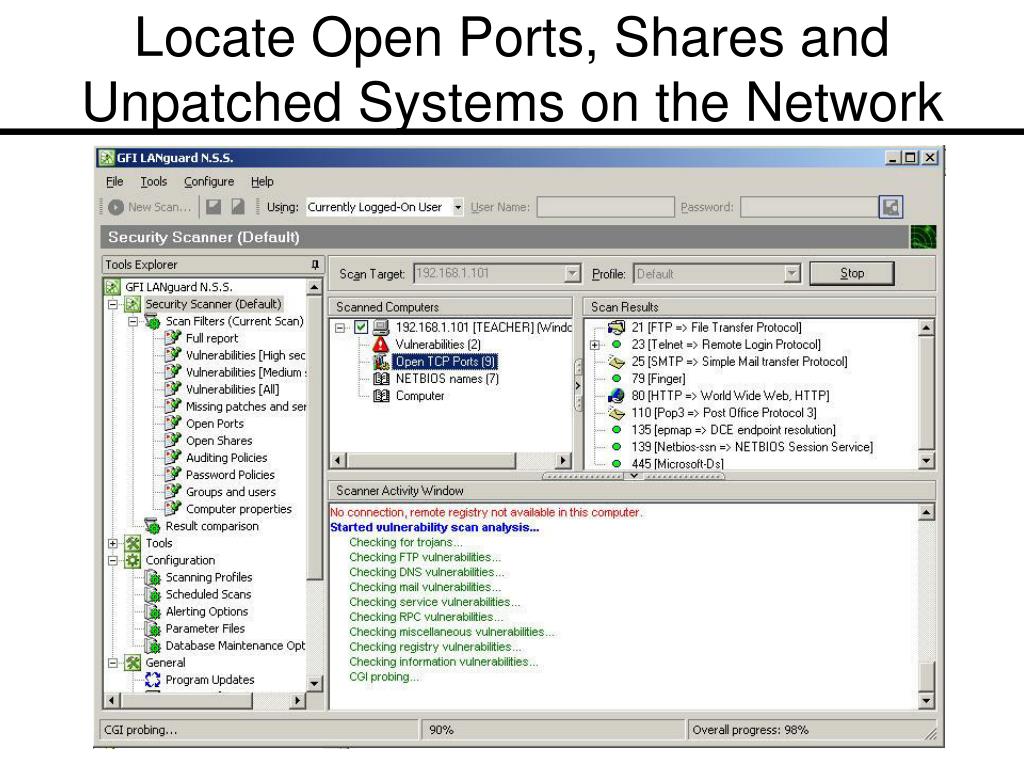The image size is (1024, 768).
Task: Click the NETBIOS names book icon
Action: [x=381, y=379]
